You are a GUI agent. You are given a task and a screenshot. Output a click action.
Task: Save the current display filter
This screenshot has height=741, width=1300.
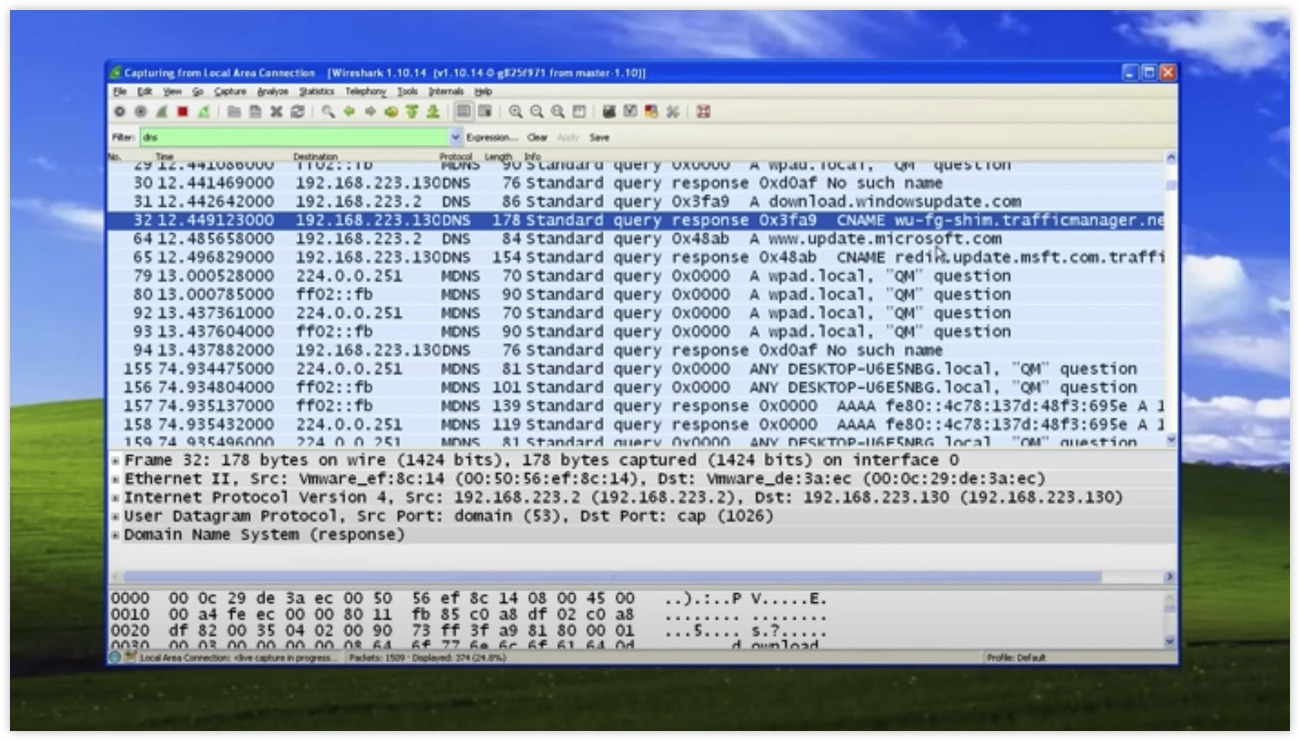pyautogui.click(x=599, y=137)
